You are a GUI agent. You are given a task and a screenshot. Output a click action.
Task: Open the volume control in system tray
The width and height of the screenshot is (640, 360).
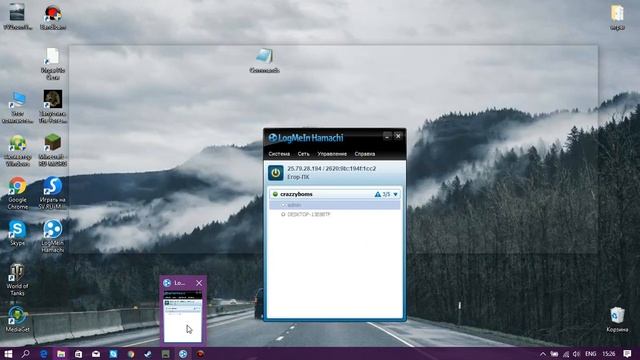tap(576, 354)
